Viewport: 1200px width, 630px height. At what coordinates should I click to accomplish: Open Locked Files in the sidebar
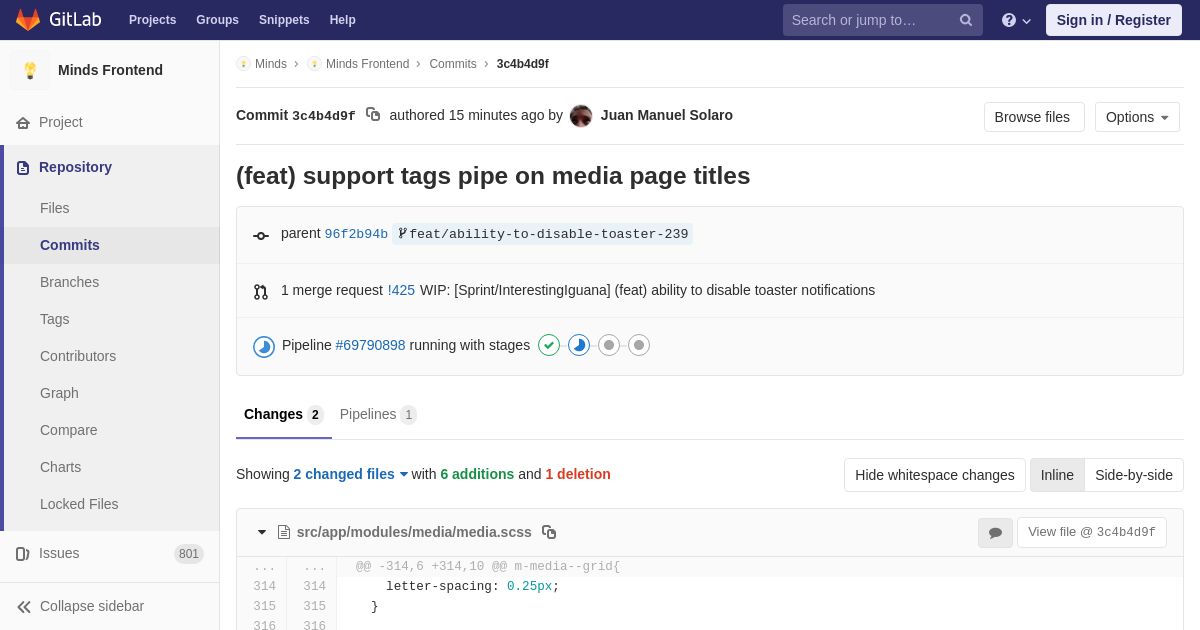pos(112,504)
